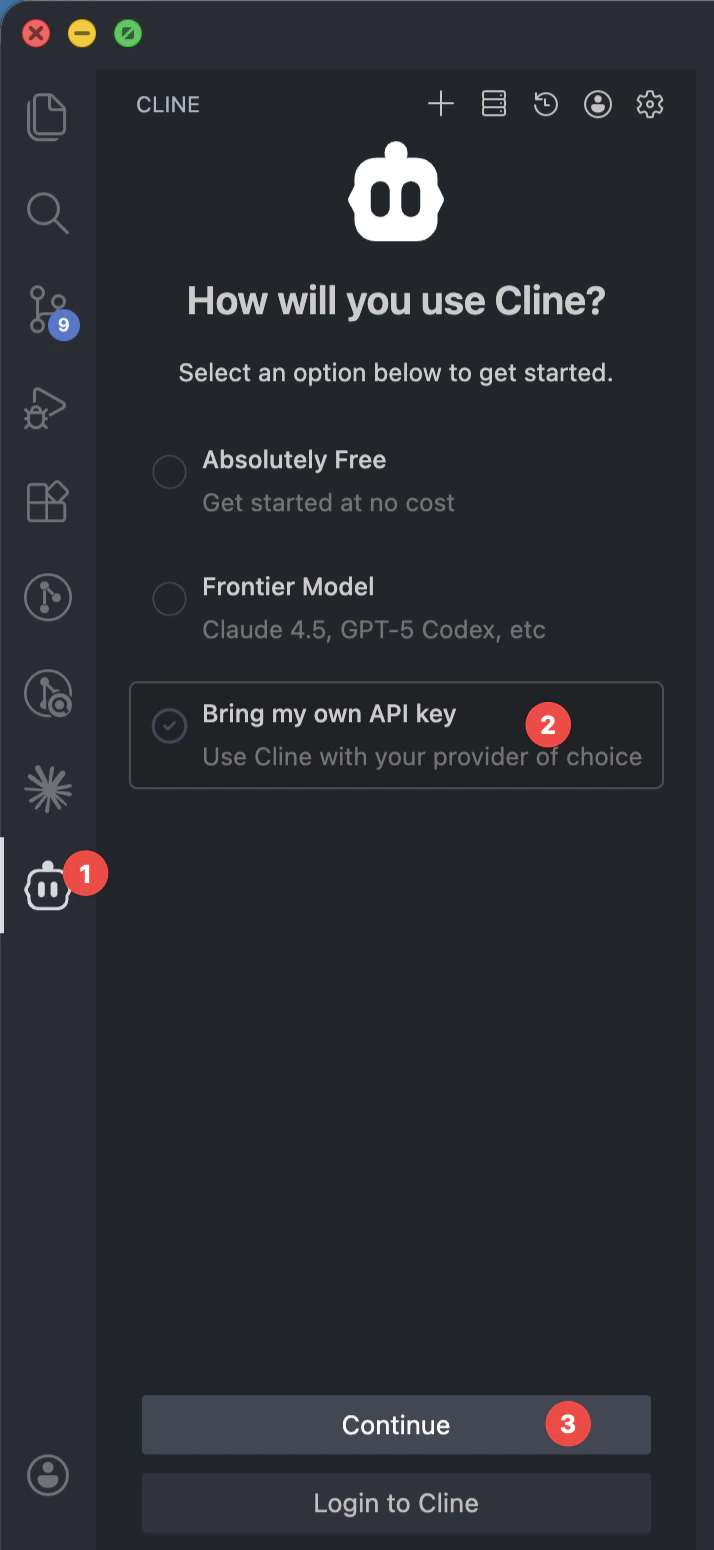Open the starburst extension view in the sidebar
This screenshot has height=1550, width=714.
point(47,788)
